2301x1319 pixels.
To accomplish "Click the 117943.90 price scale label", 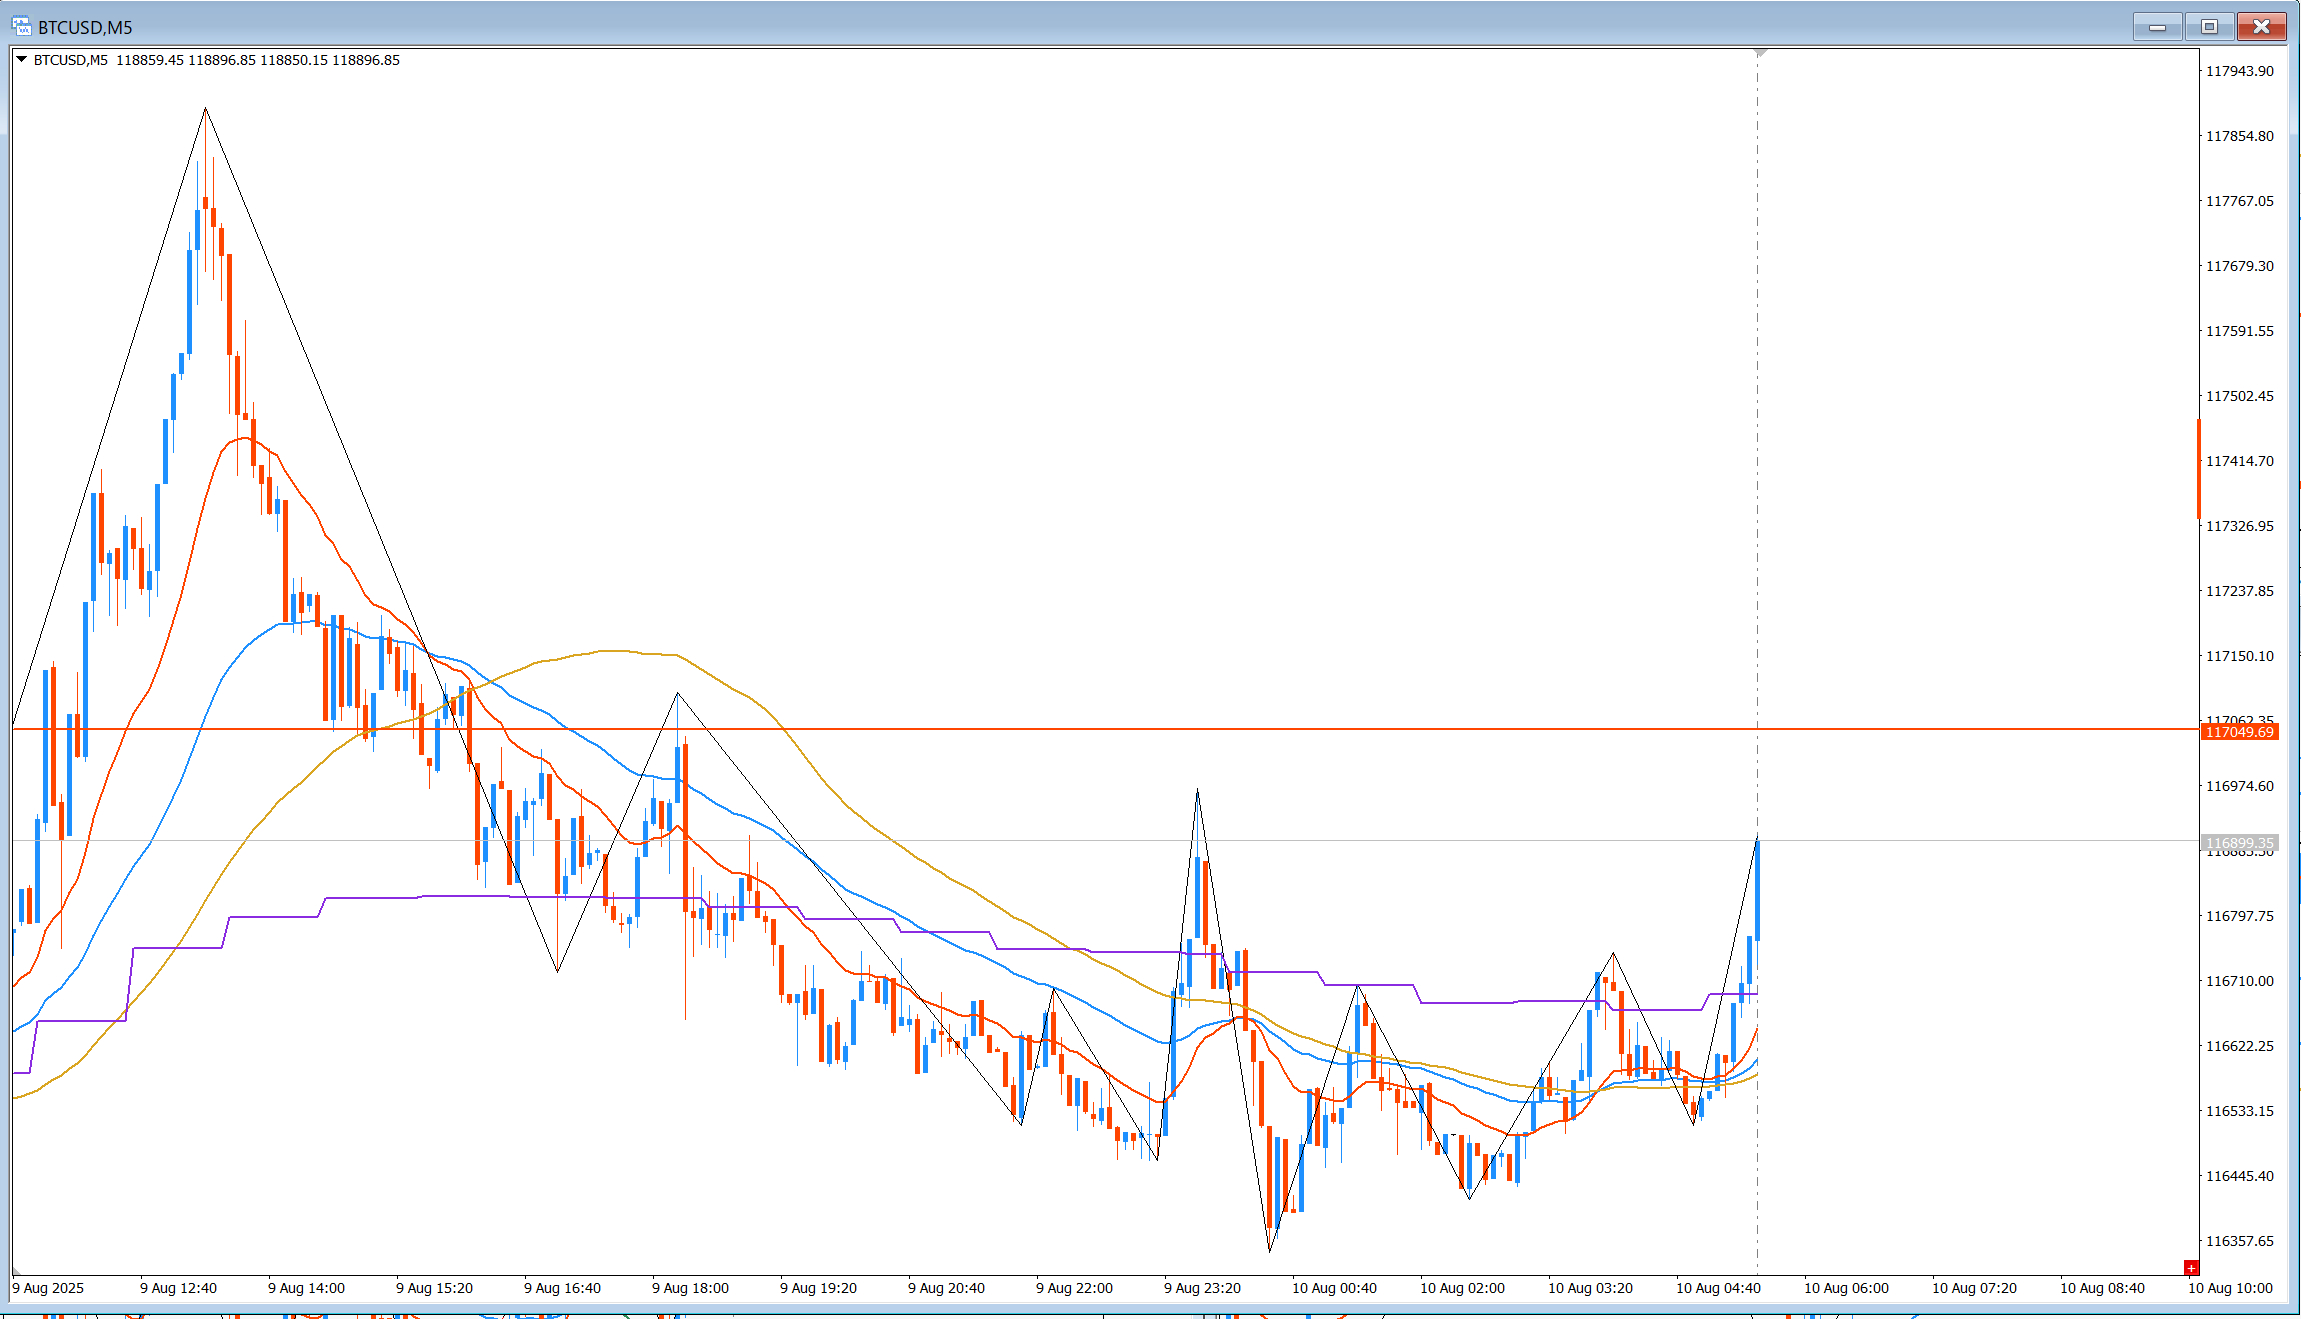I will pos(2240,71).
